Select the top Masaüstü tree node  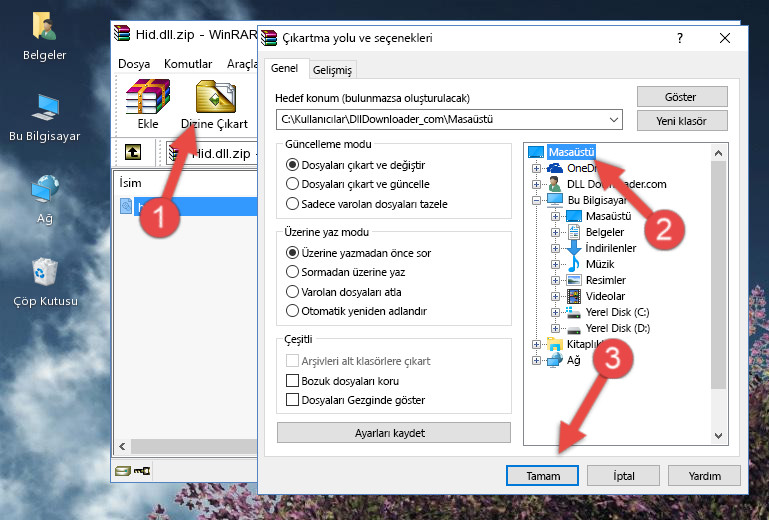[x=571, y=152]
